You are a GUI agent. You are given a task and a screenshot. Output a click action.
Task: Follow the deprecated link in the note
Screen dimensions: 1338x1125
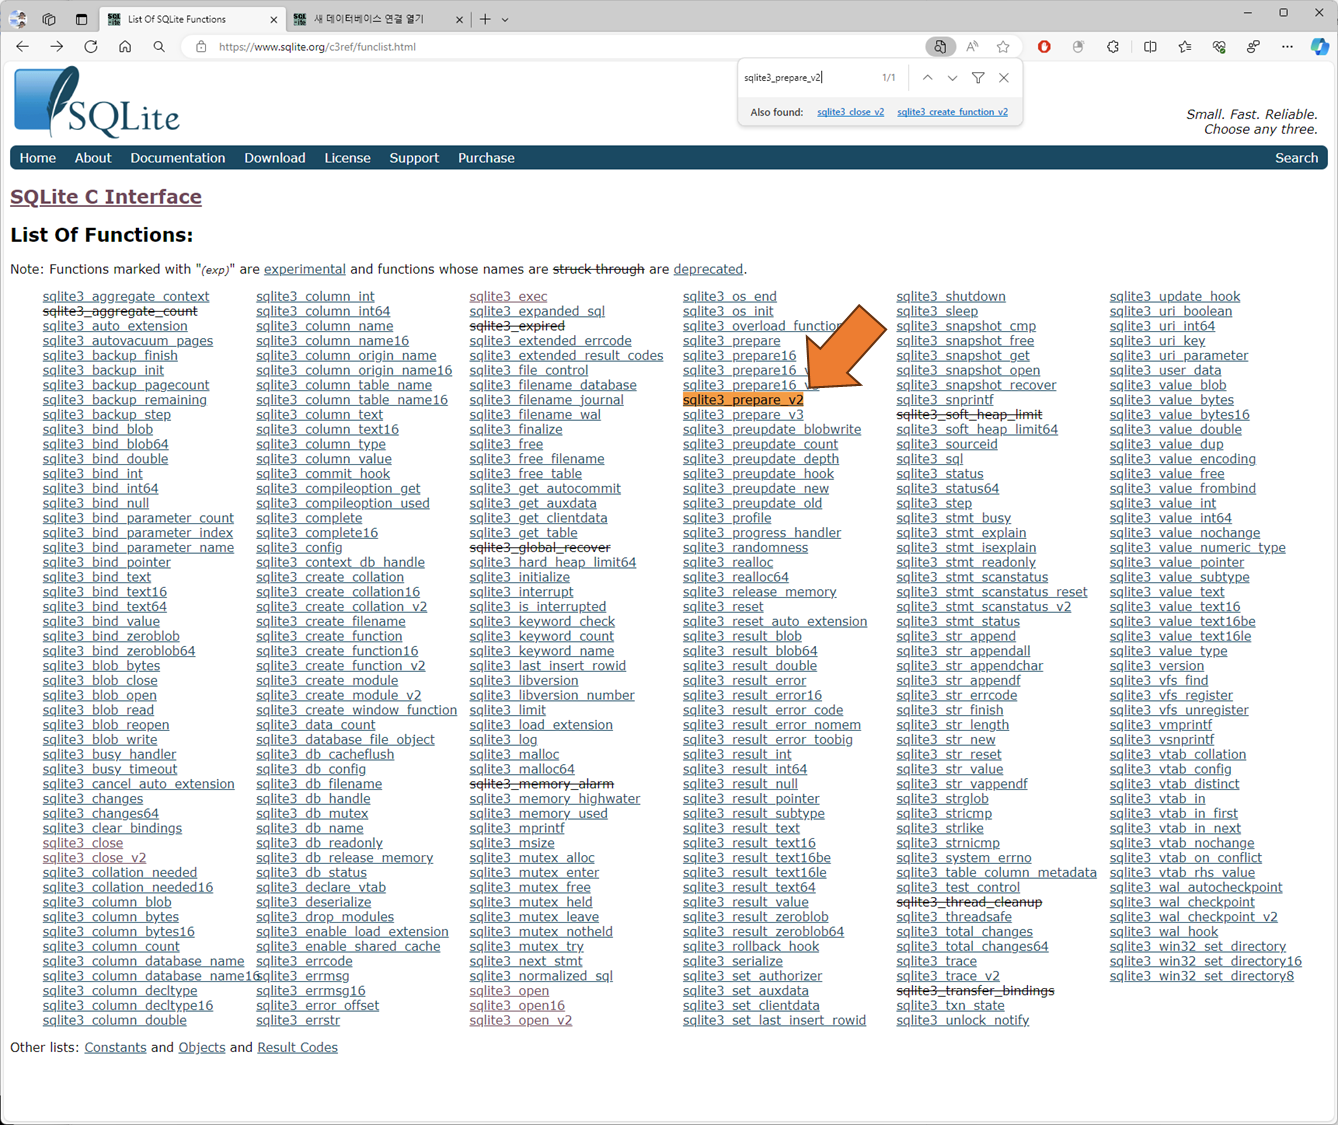708,269
